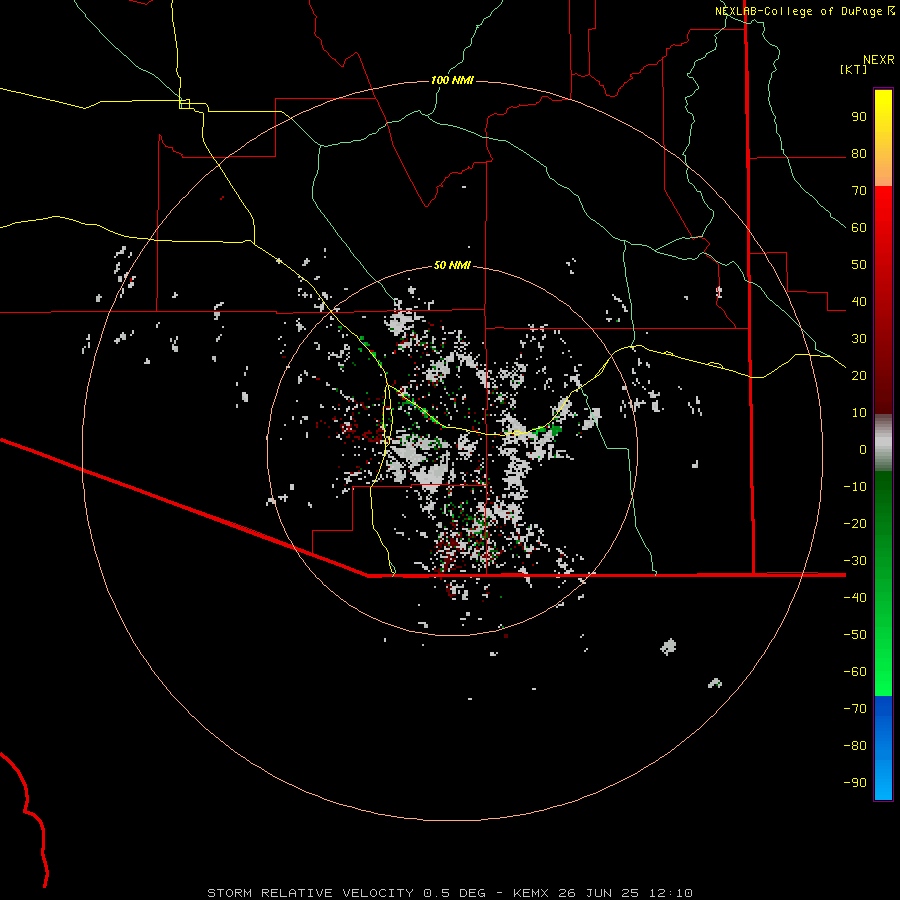Click the -10 value on the velocity scale
The width and height of the screenshot is (900, 900).
pos(855,487)
